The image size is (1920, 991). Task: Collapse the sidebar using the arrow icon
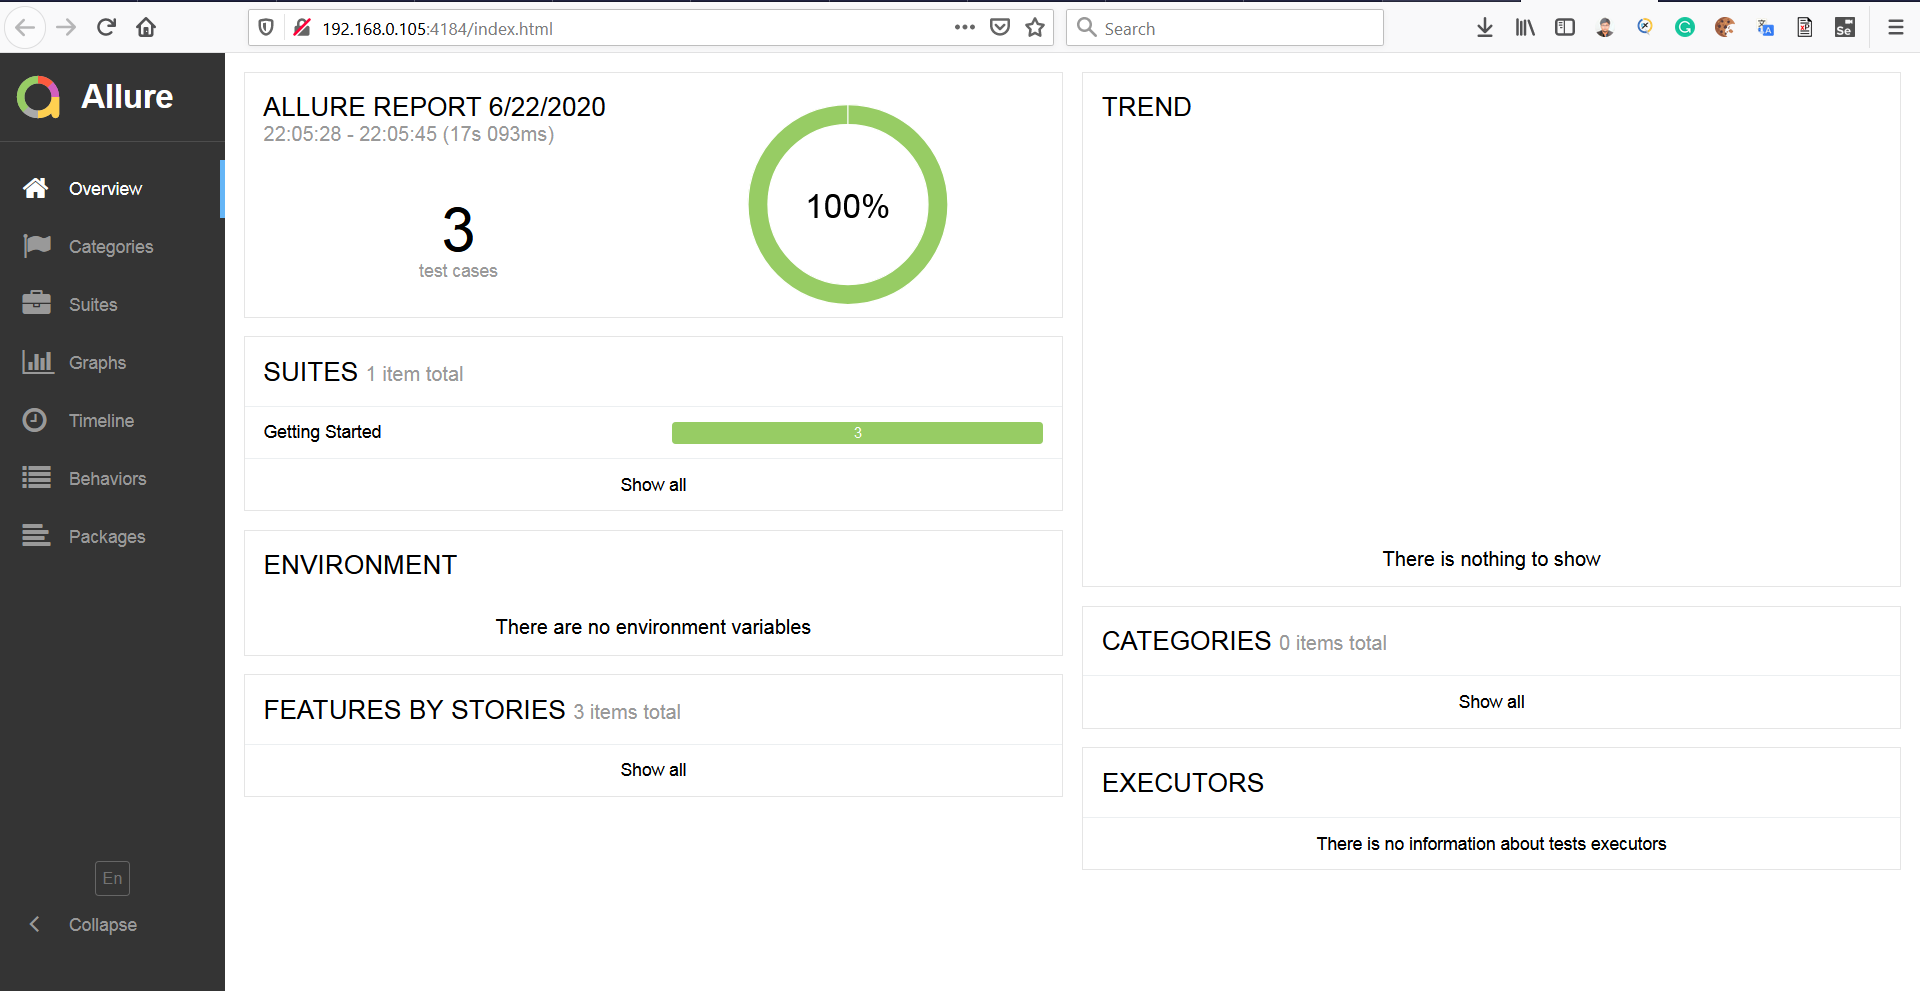click(x=35, y=924)
